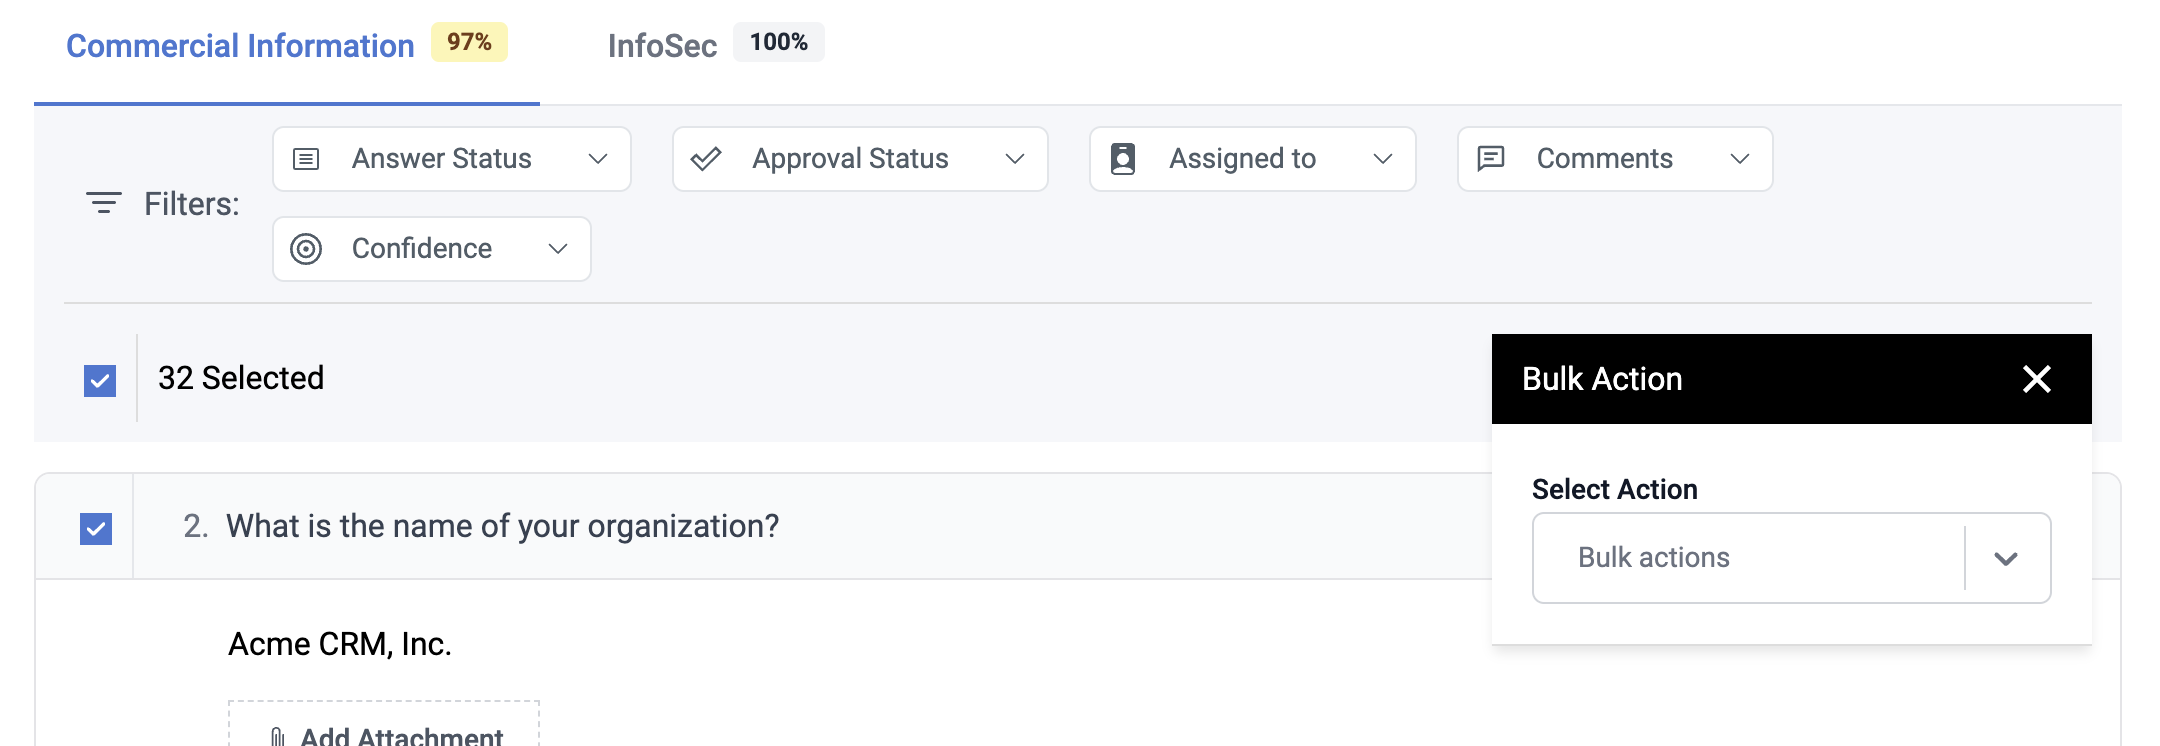Switch to the InfoSec tab
Image resolution: width=2160 pixels, height=746 pixels.
(x=662, y=46)
